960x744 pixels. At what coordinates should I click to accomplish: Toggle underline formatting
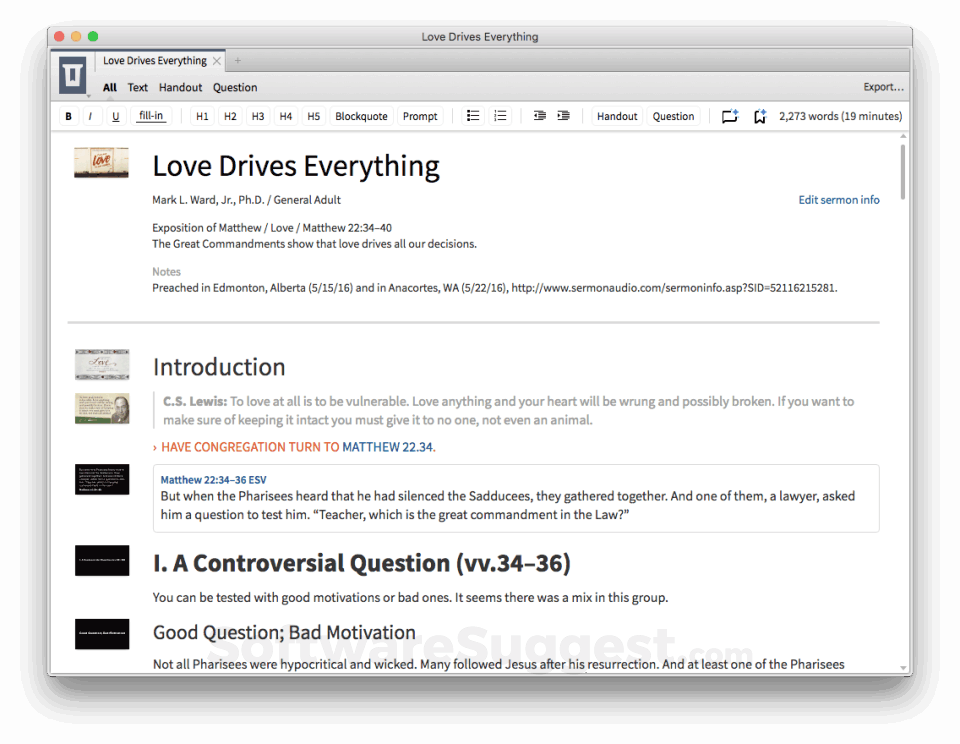point(116,116)
